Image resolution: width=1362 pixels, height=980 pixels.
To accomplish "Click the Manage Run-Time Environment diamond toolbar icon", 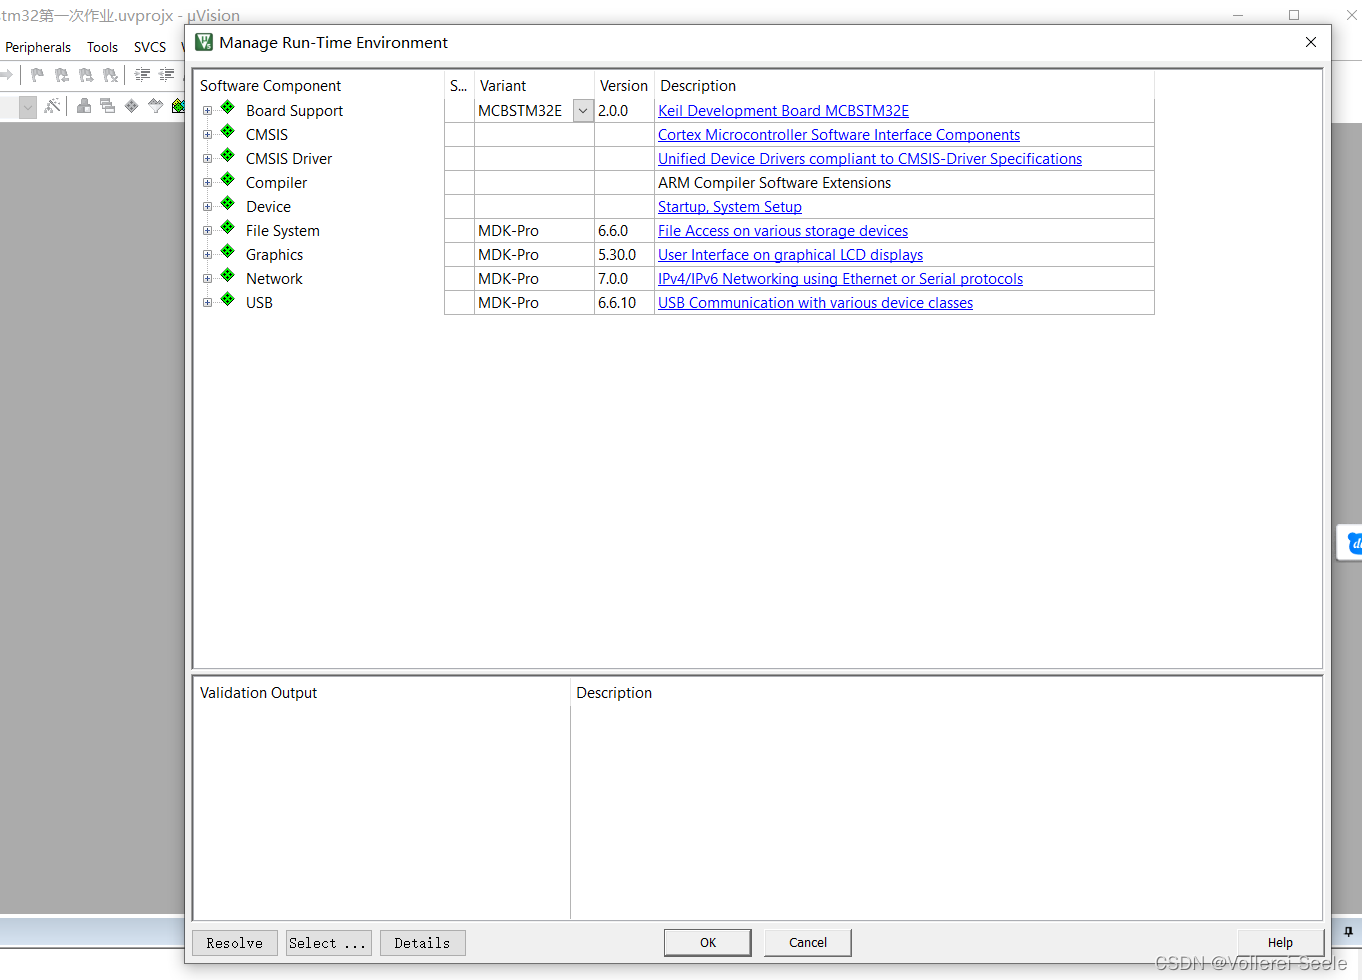I will pos(131,105).
